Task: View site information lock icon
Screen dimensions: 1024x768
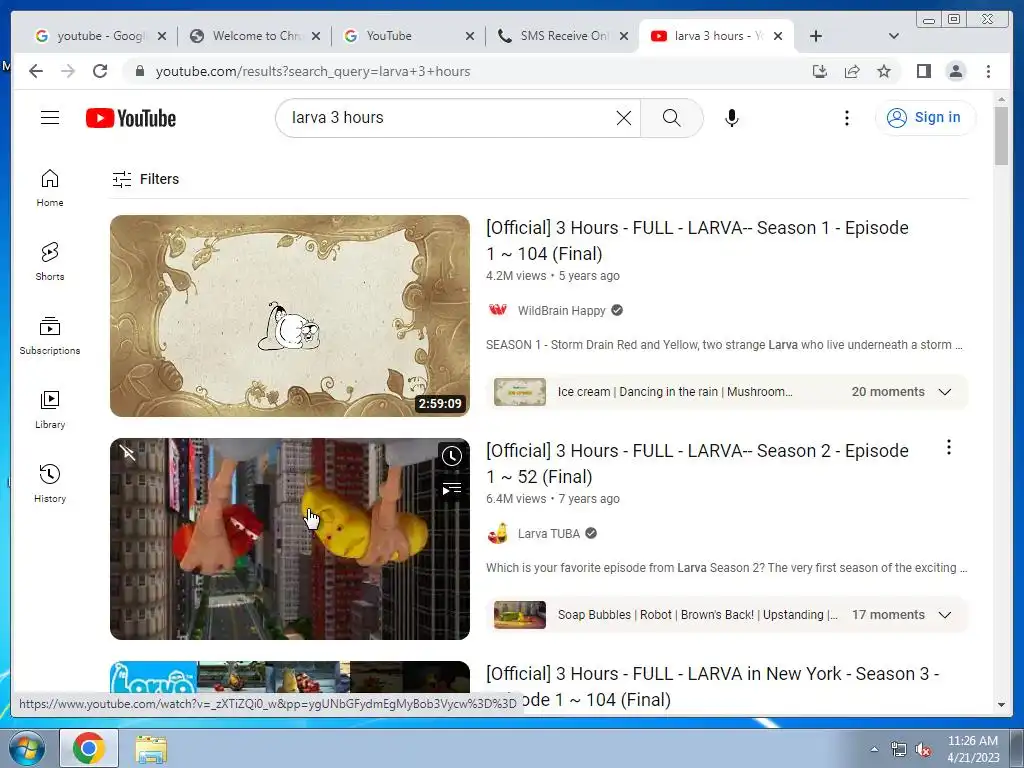Action: (139, 71)
